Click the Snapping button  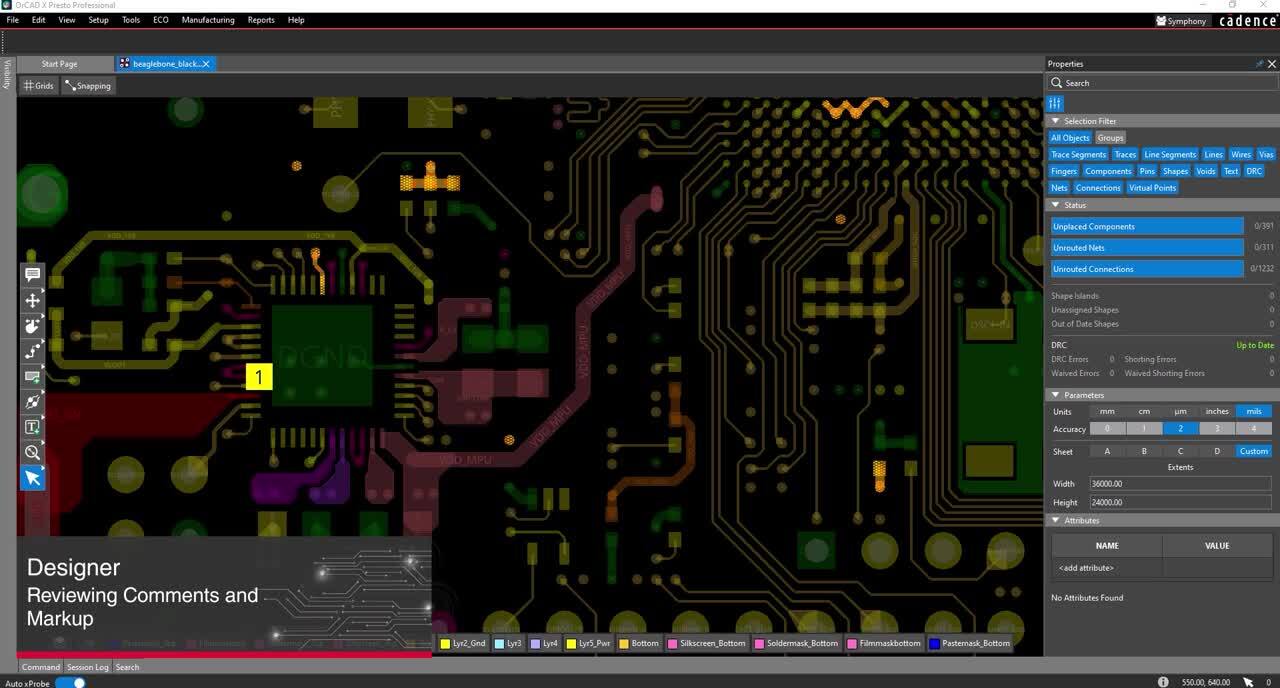[88, 86]
